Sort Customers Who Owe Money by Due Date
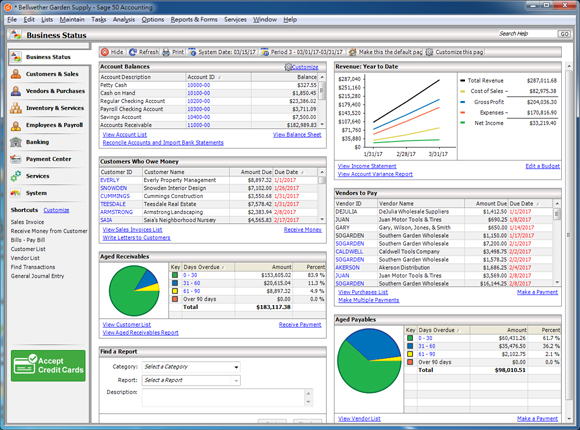The image size is (580, 430). pyautogui.click(x=295, y=172)
